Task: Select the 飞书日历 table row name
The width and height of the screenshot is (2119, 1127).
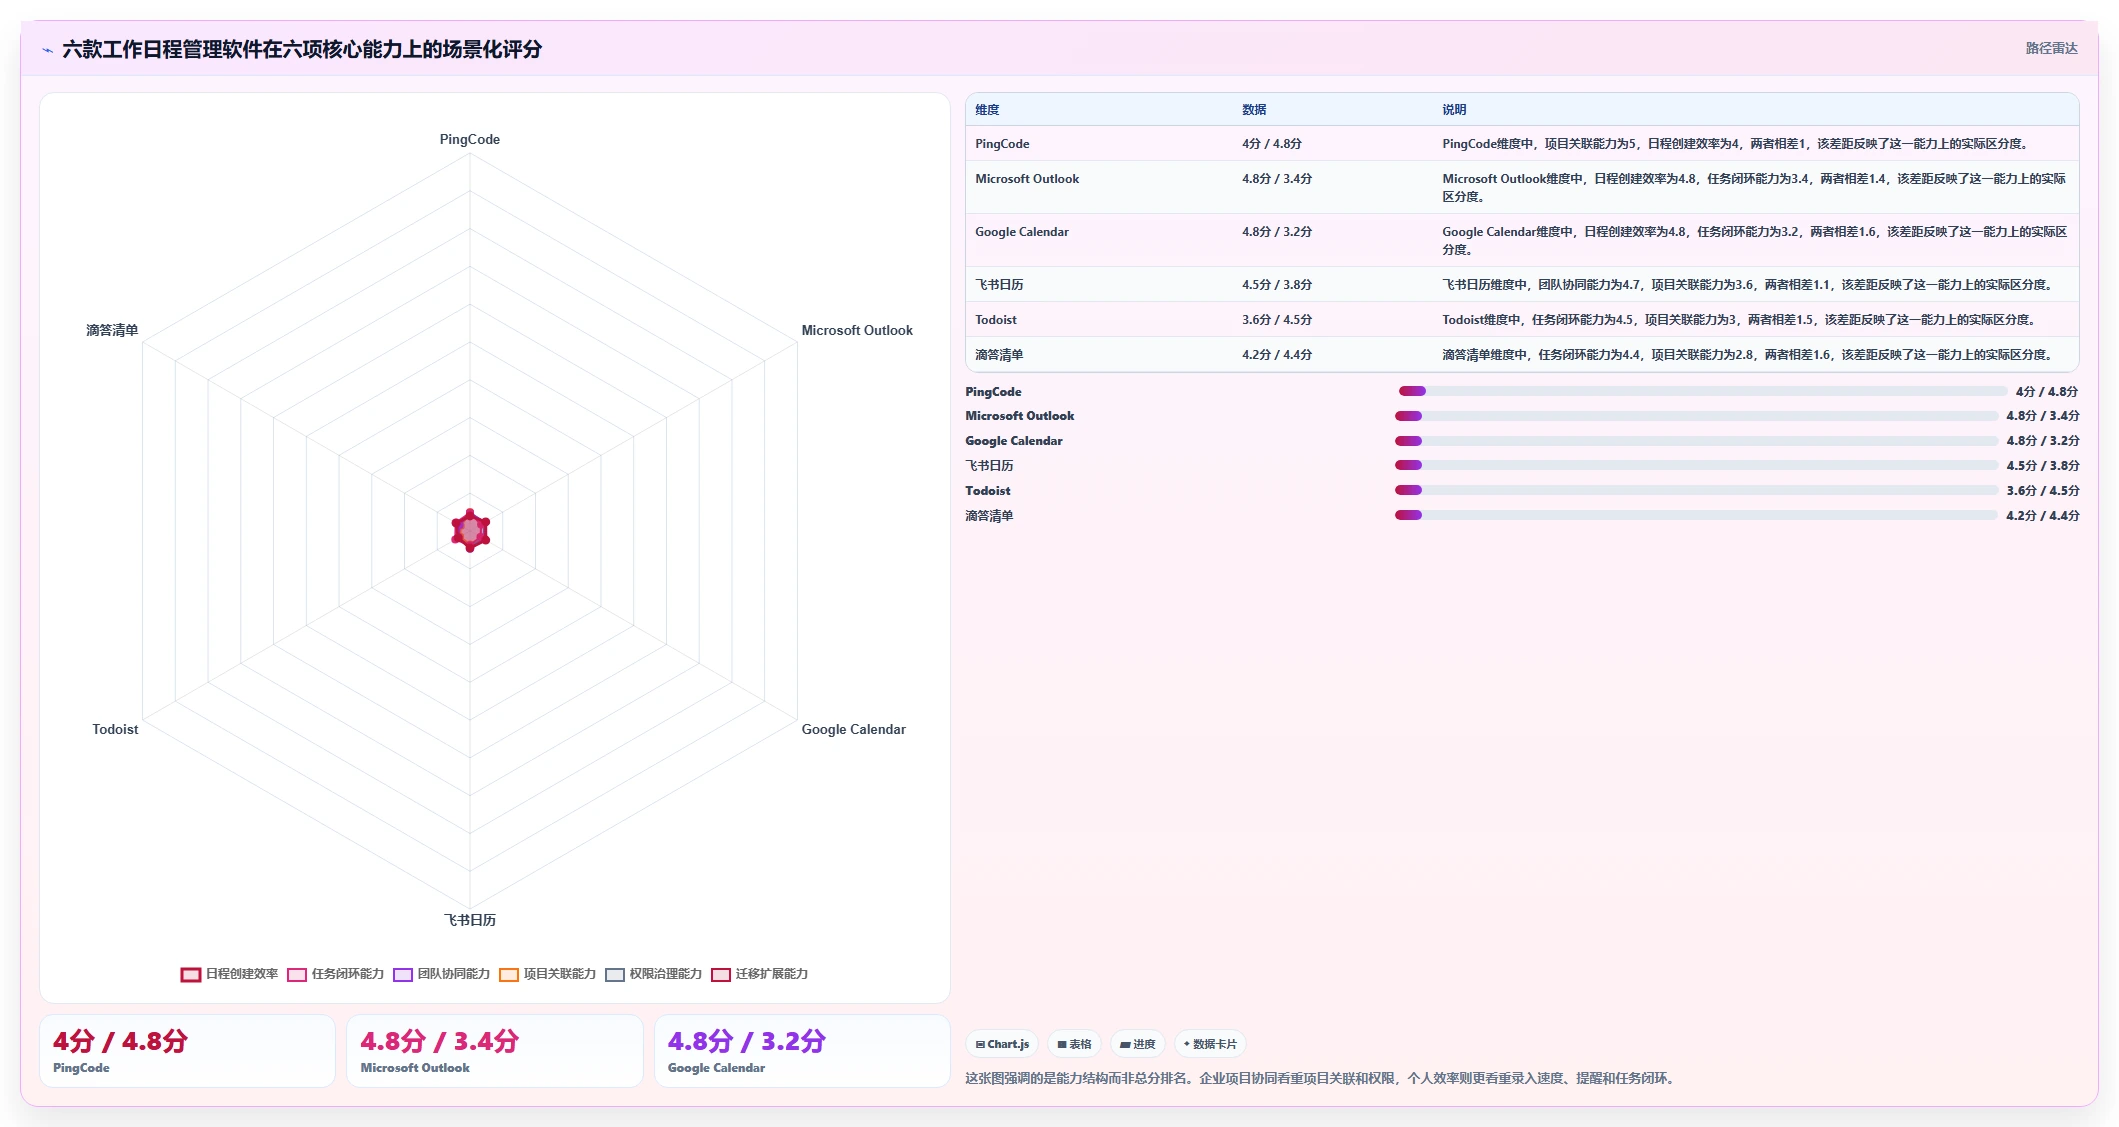Action: 999,285
